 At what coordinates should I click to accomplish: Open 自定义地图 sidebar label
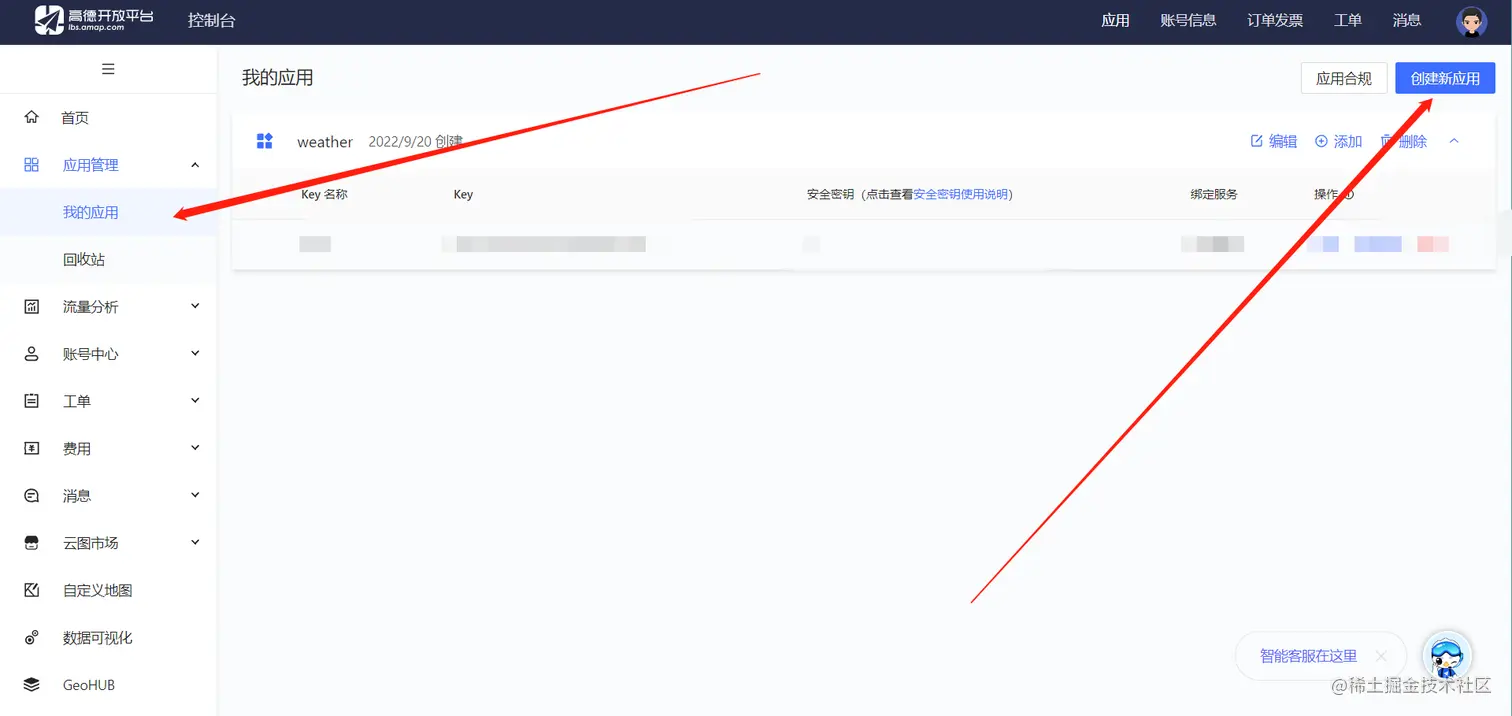point(98,590)
